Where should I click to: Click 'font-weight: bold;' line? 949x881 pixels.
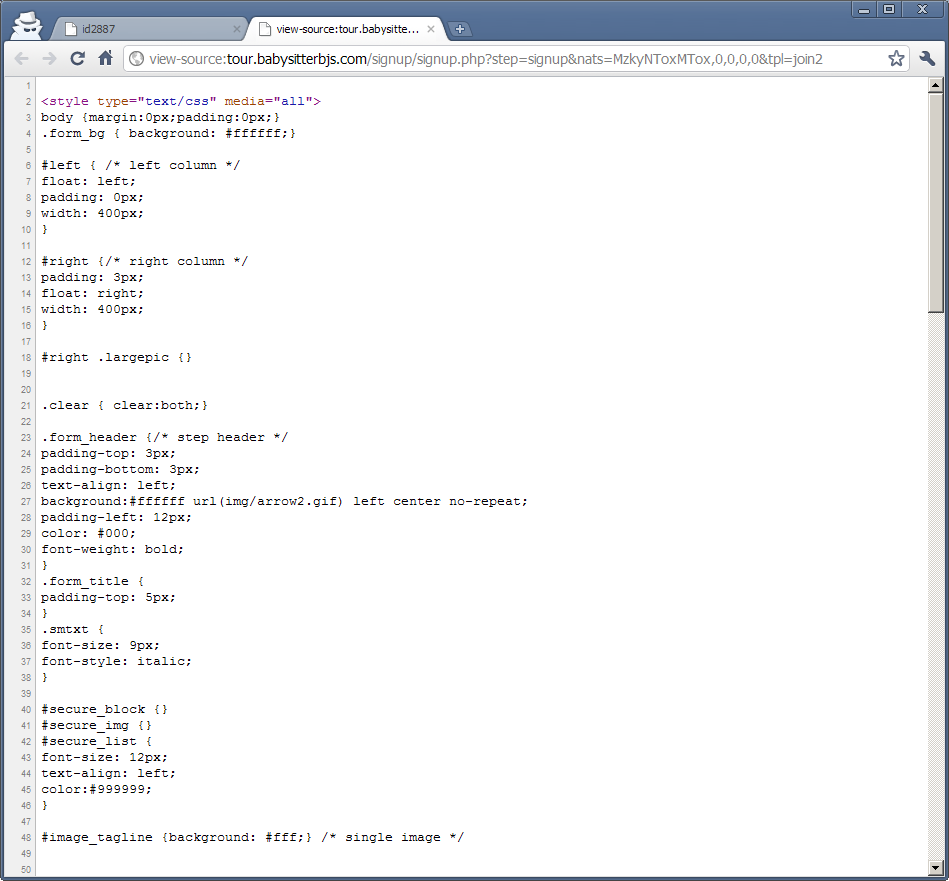112,549
